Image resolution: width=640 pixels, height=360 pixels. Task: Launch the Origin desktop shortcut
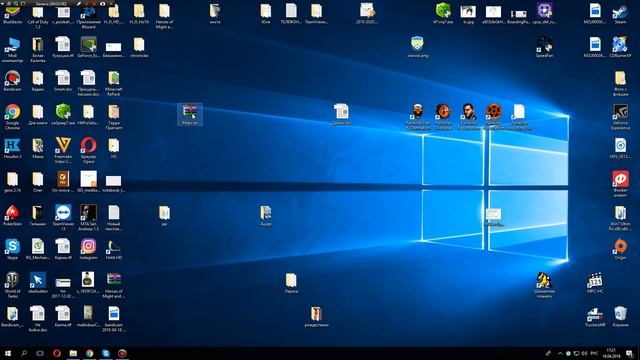coord(620,249)
